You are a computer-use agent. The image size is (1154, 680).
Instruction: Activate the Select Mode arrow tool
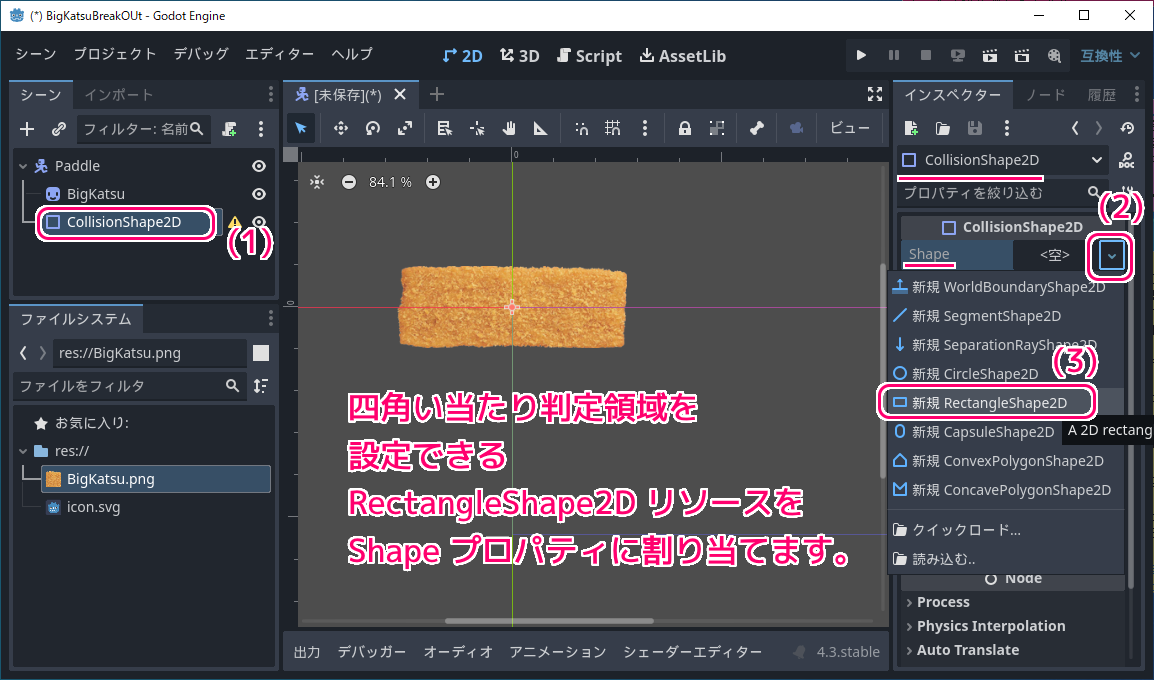pos(301,128)
